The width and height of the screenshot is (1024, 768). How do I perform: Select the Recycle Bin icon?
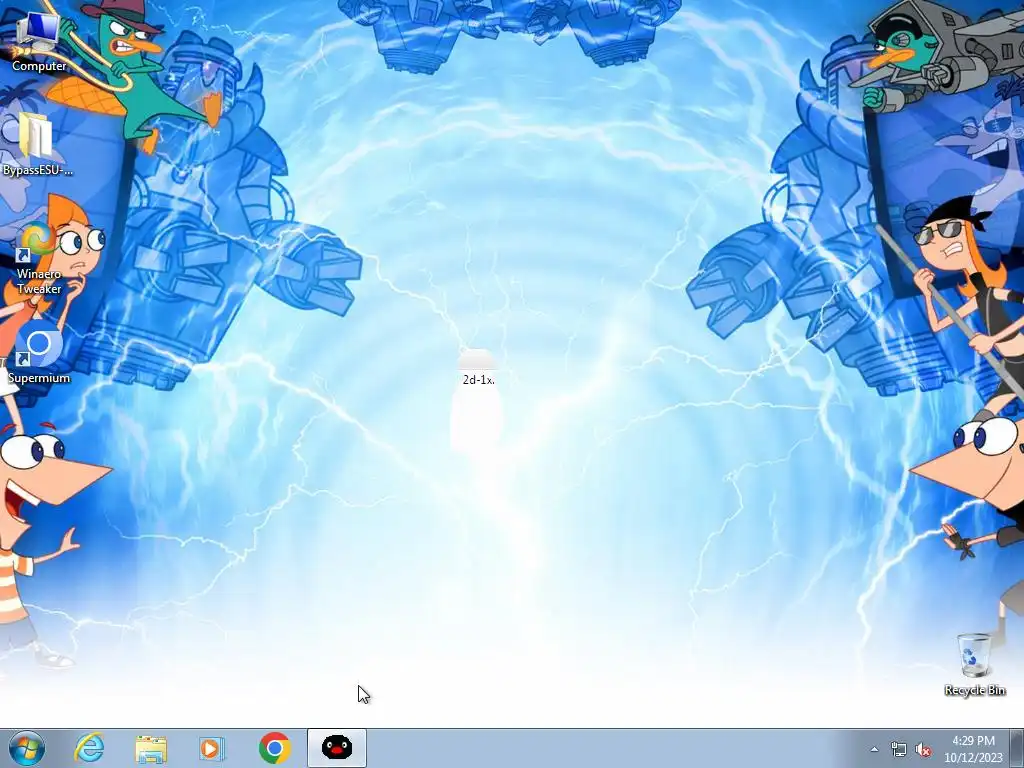[x=974, y=664]
